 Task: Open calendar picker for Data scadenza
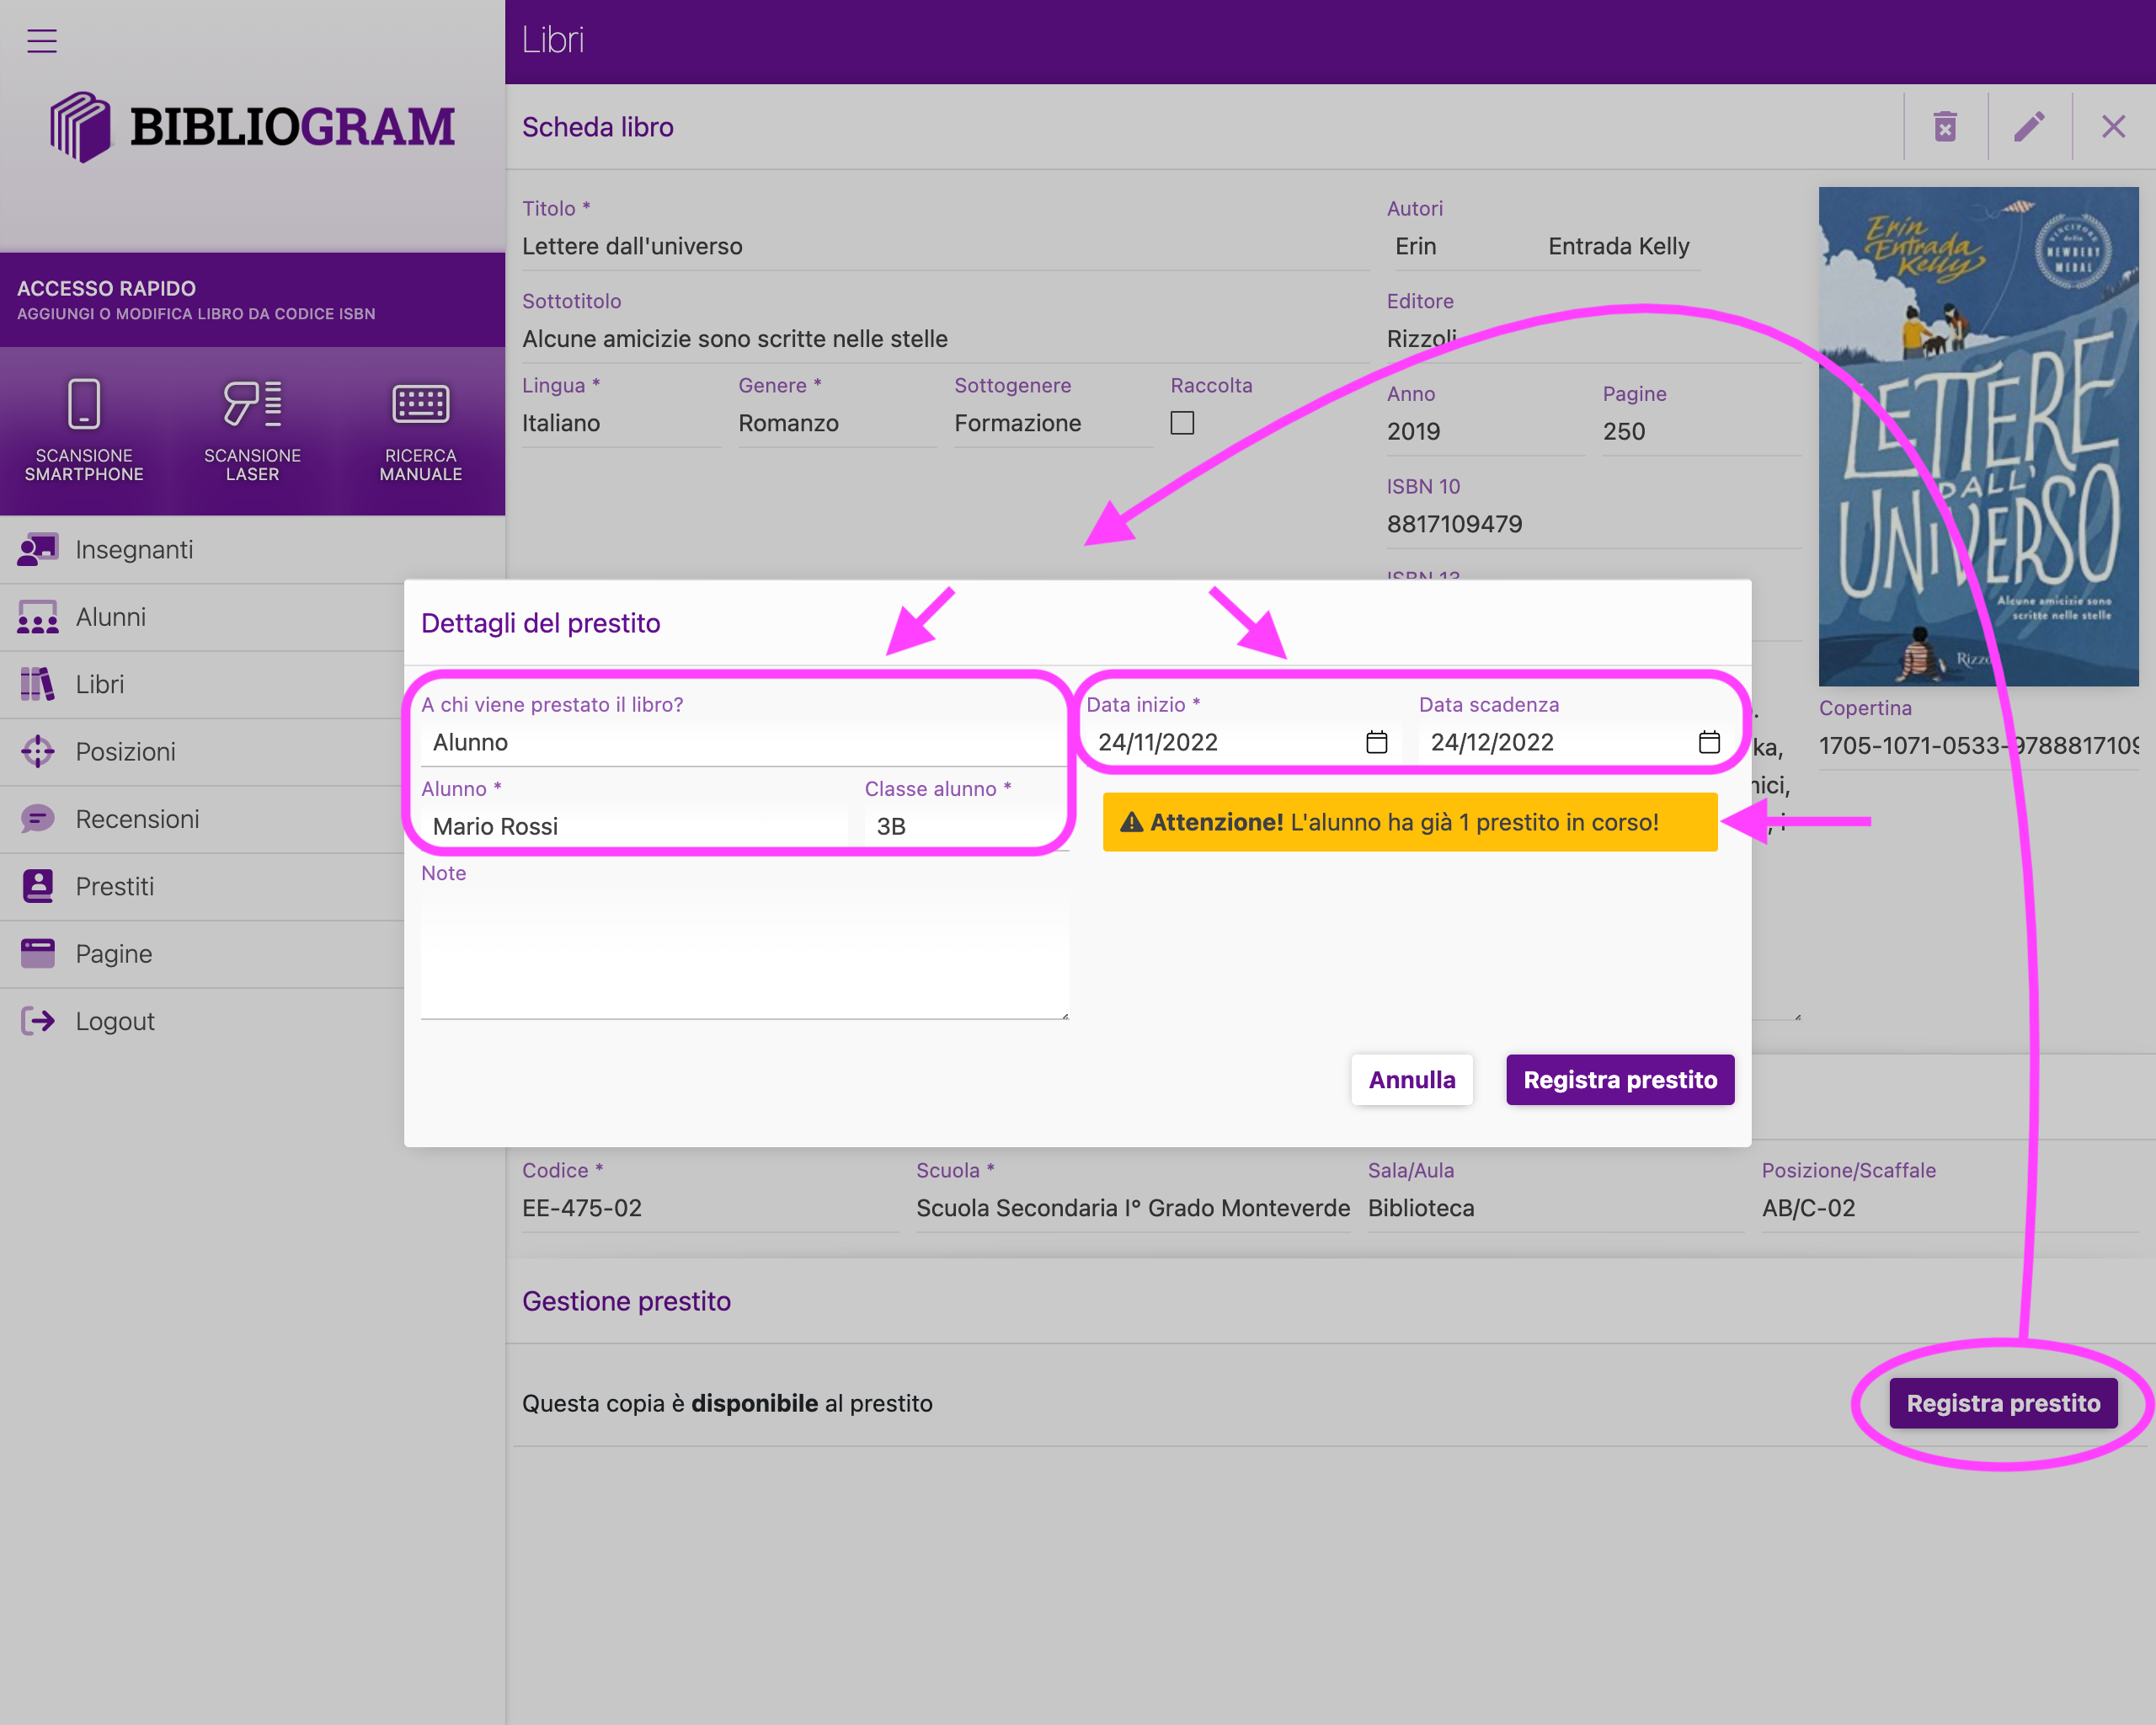tap(1708, 742)
